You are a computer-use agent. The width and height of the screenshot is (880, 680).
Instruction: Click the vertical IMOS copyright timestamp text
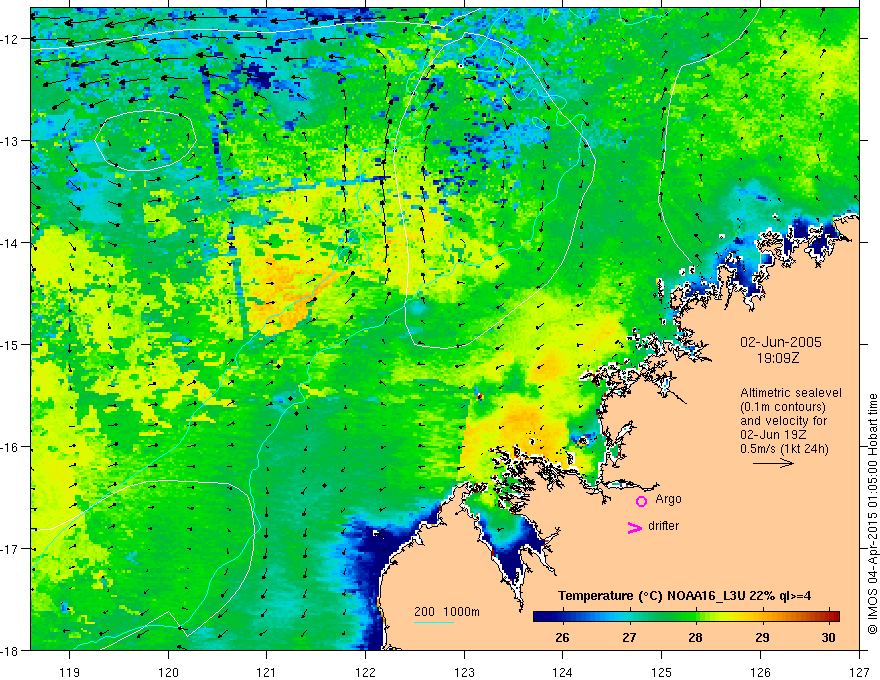(872, 514)
